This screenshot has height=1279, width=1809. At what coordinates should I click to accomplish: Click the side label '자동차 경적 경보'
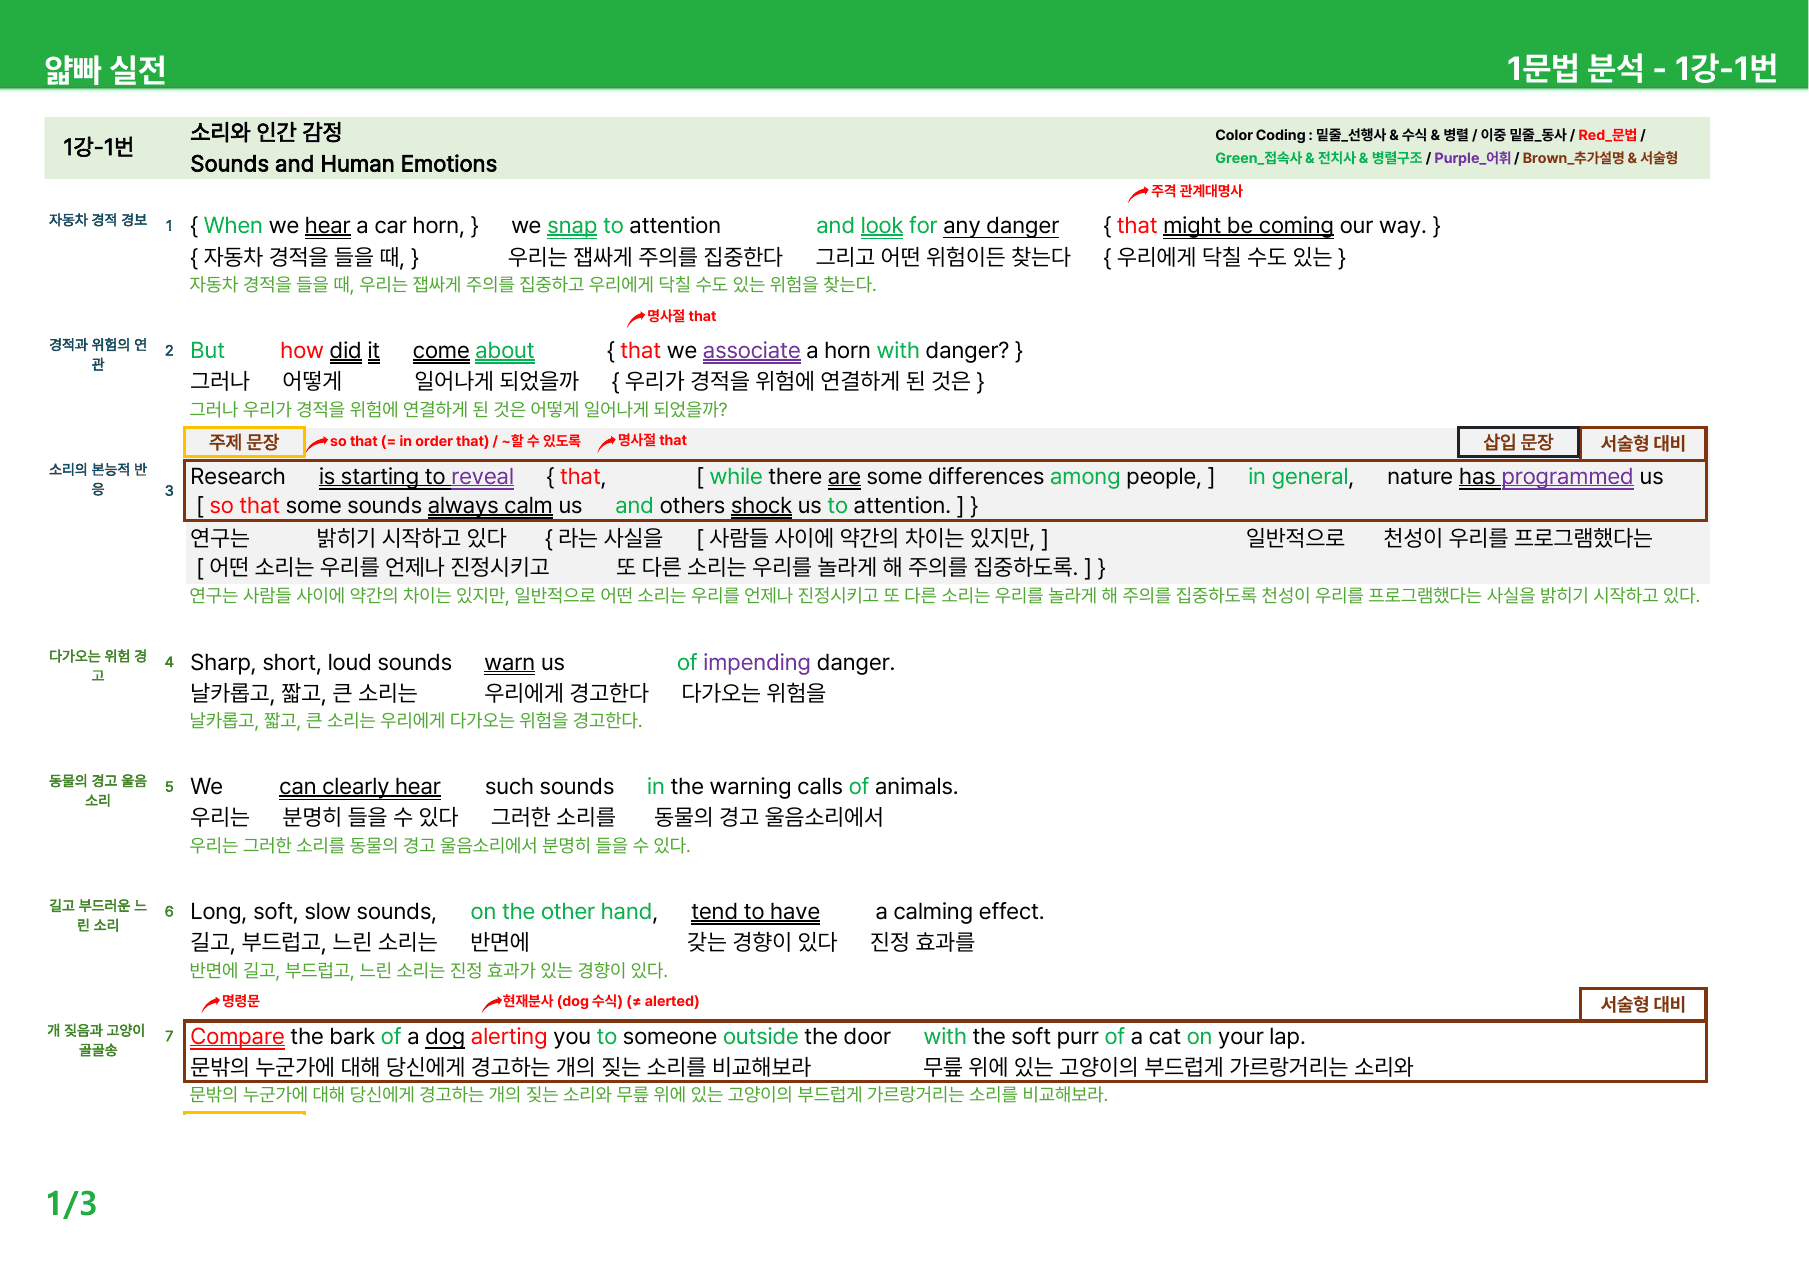[x=98, y=220]
